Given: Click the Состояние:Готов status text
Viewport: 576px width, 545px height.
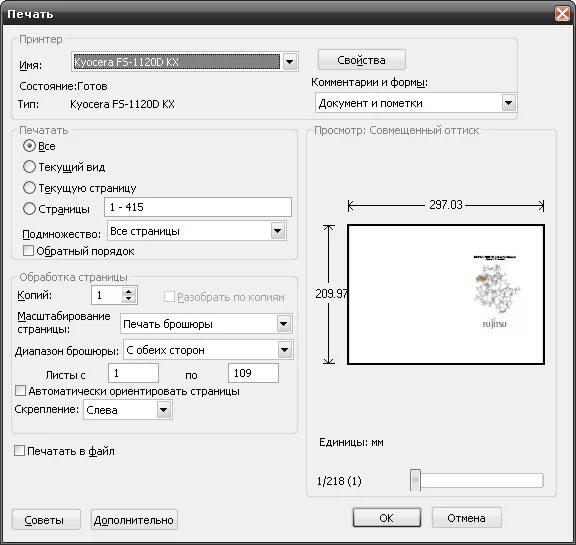Looking at the screenshot, I should click(63, 86).
